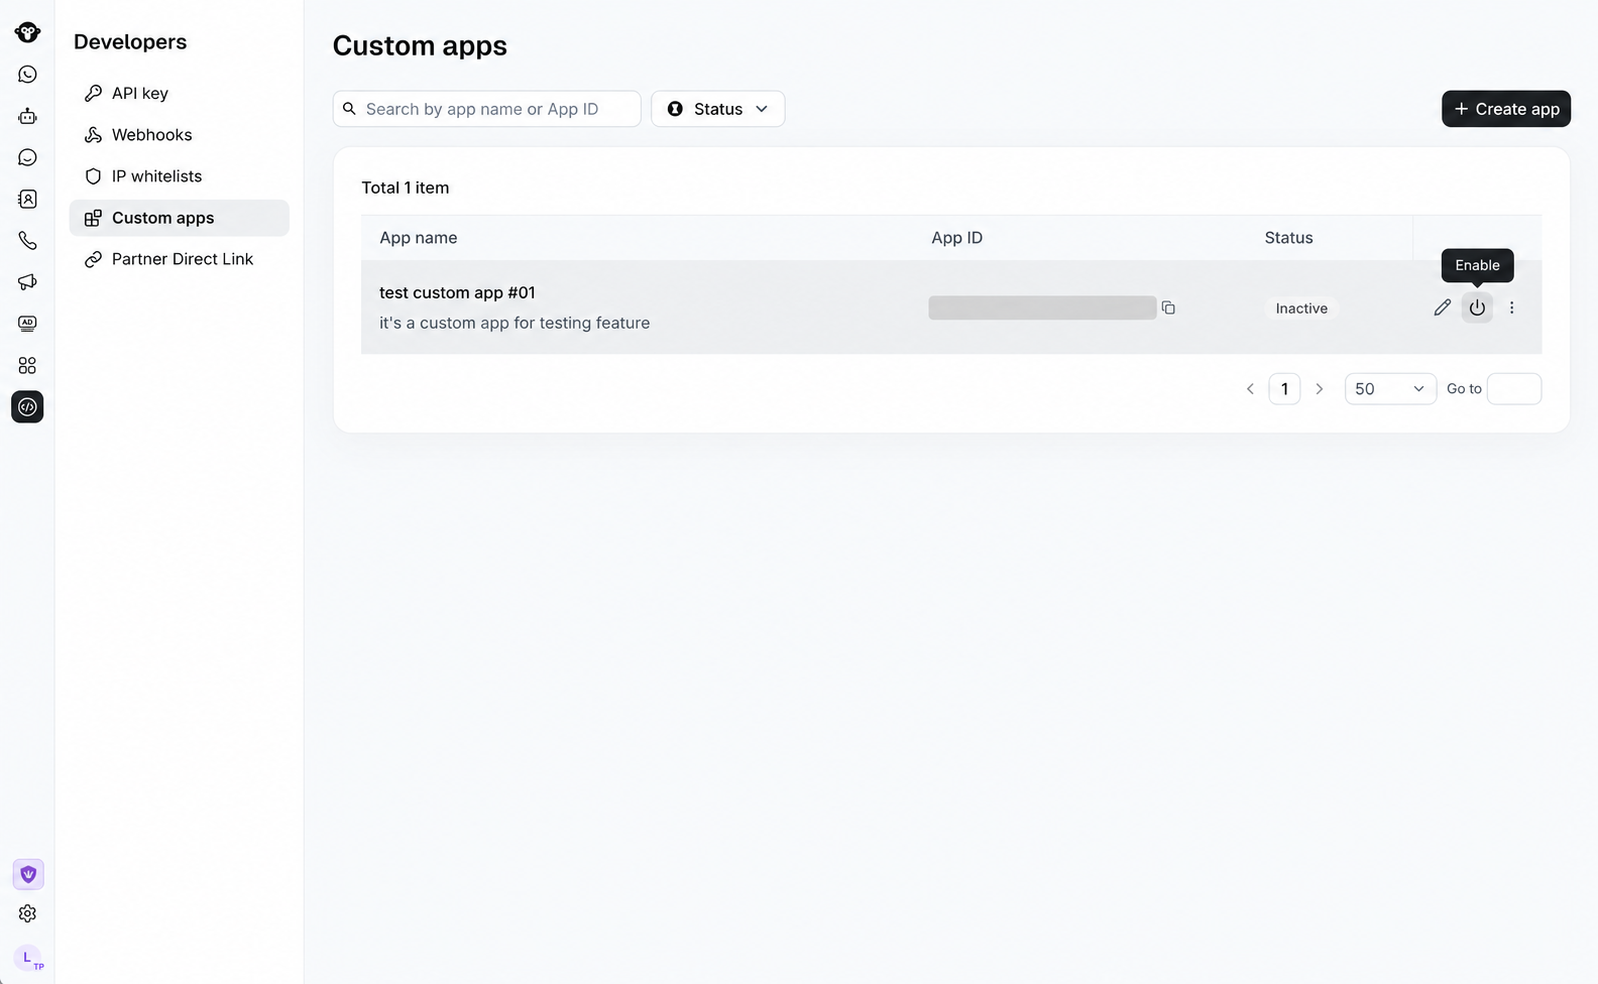Open the AD ads icon in the sidebar

(x=27, y=324)
